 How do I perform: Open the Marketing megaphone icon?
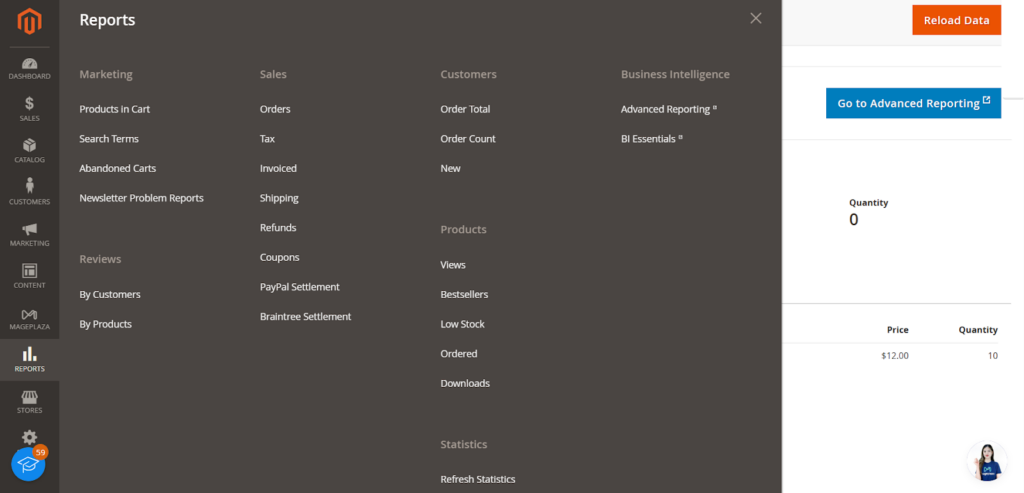pos(29,234)
